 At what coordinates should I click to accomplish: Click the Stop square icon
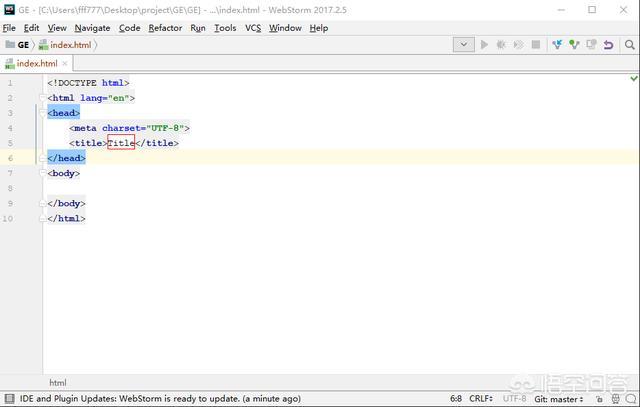(x=536, y=45)
